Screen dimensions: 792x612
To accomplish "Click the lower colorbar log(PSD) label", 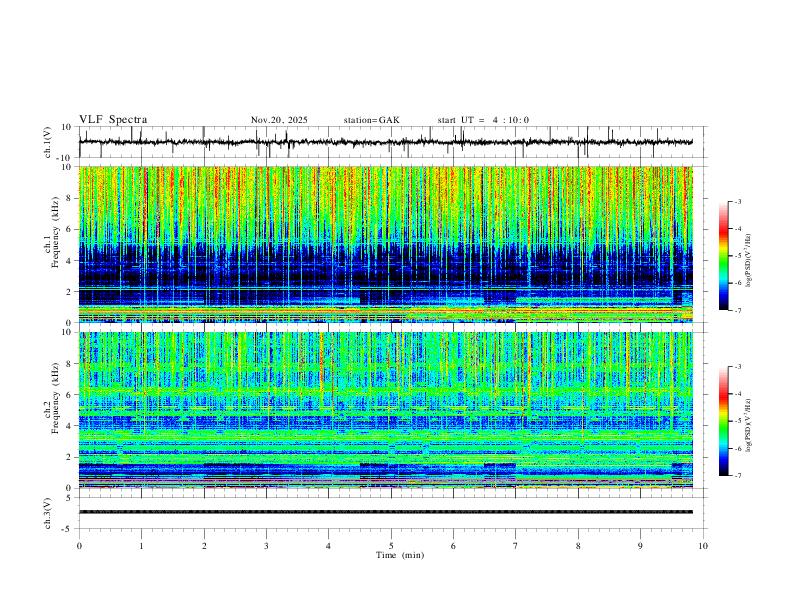I will [x=748, y=426].
